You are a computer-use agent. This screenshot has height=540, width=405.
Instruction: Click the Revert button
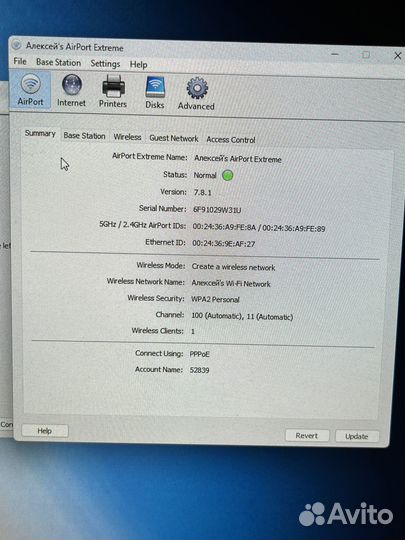pos(307,436)
